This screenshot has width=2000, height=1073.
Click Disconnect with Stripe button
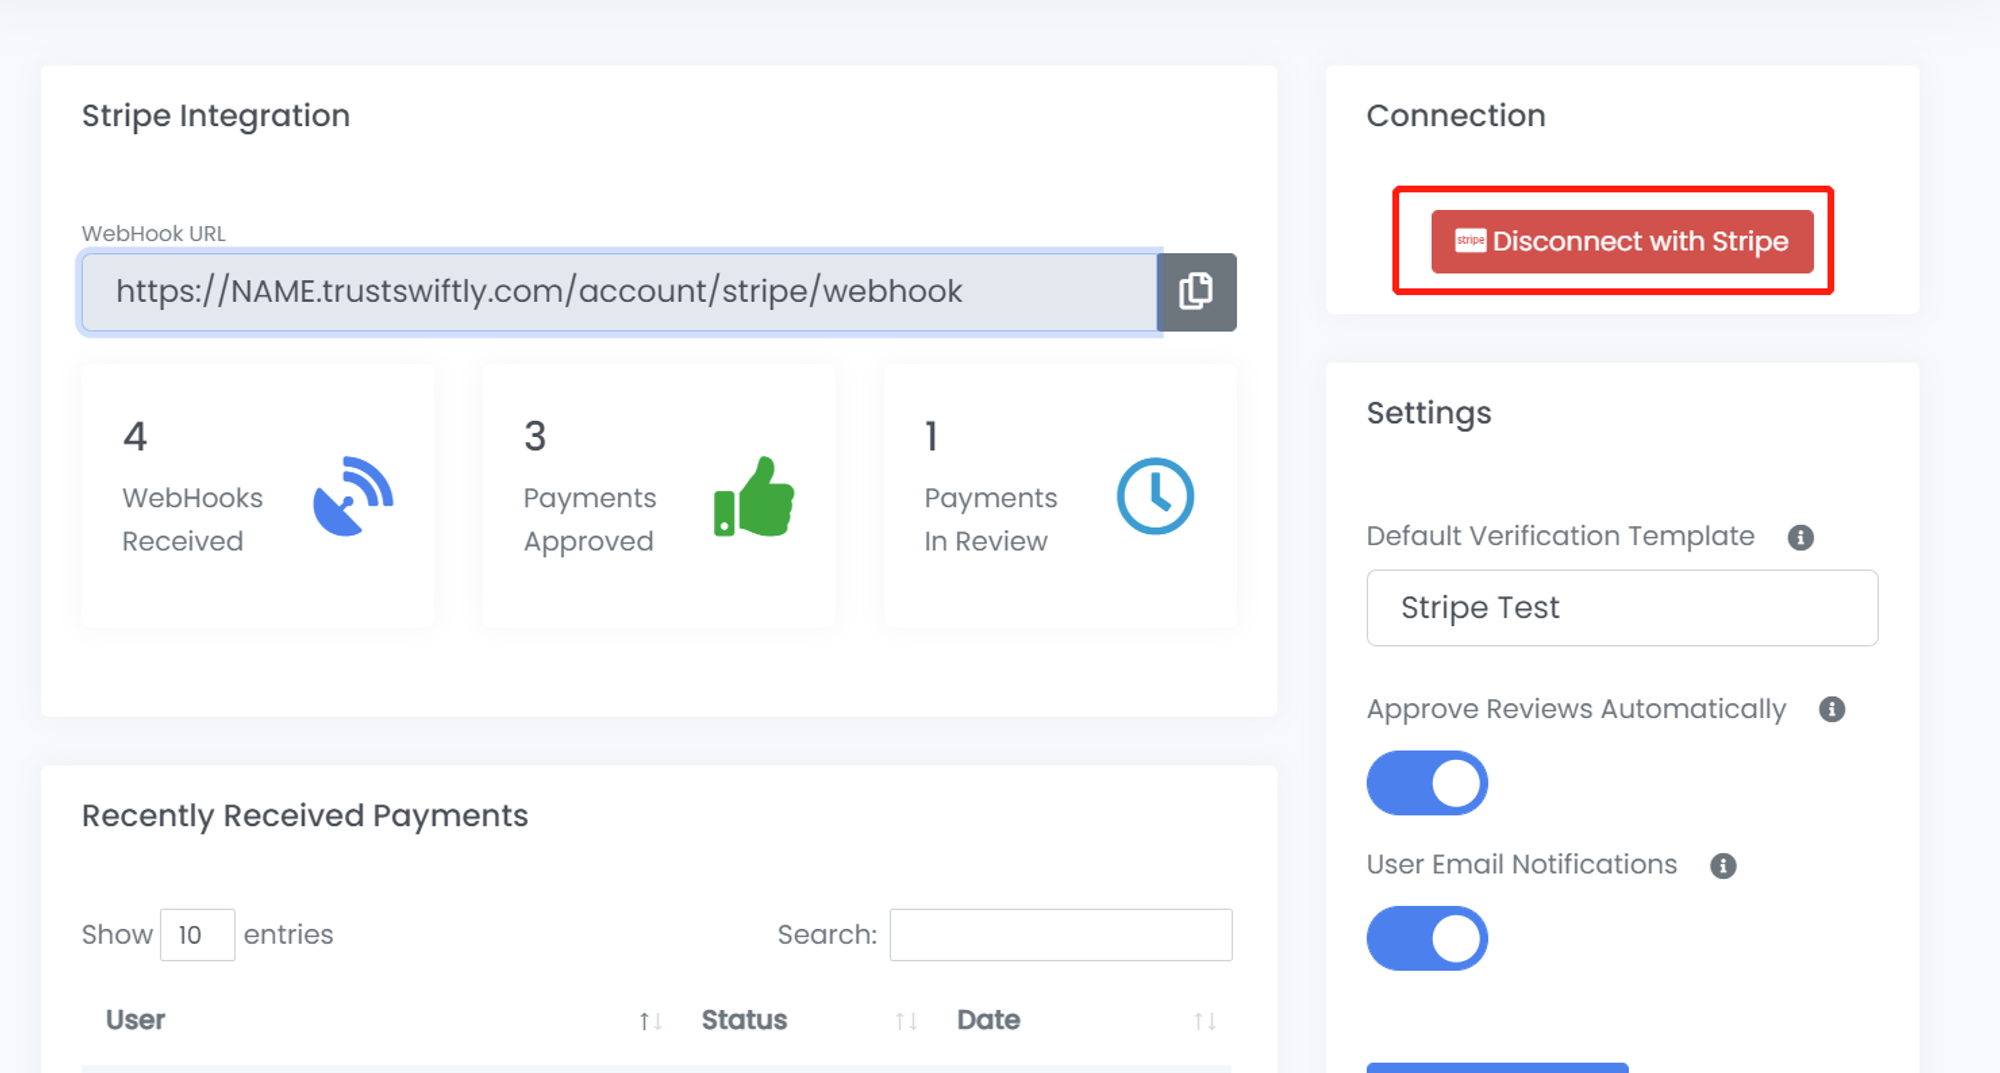click(1621, 242)
